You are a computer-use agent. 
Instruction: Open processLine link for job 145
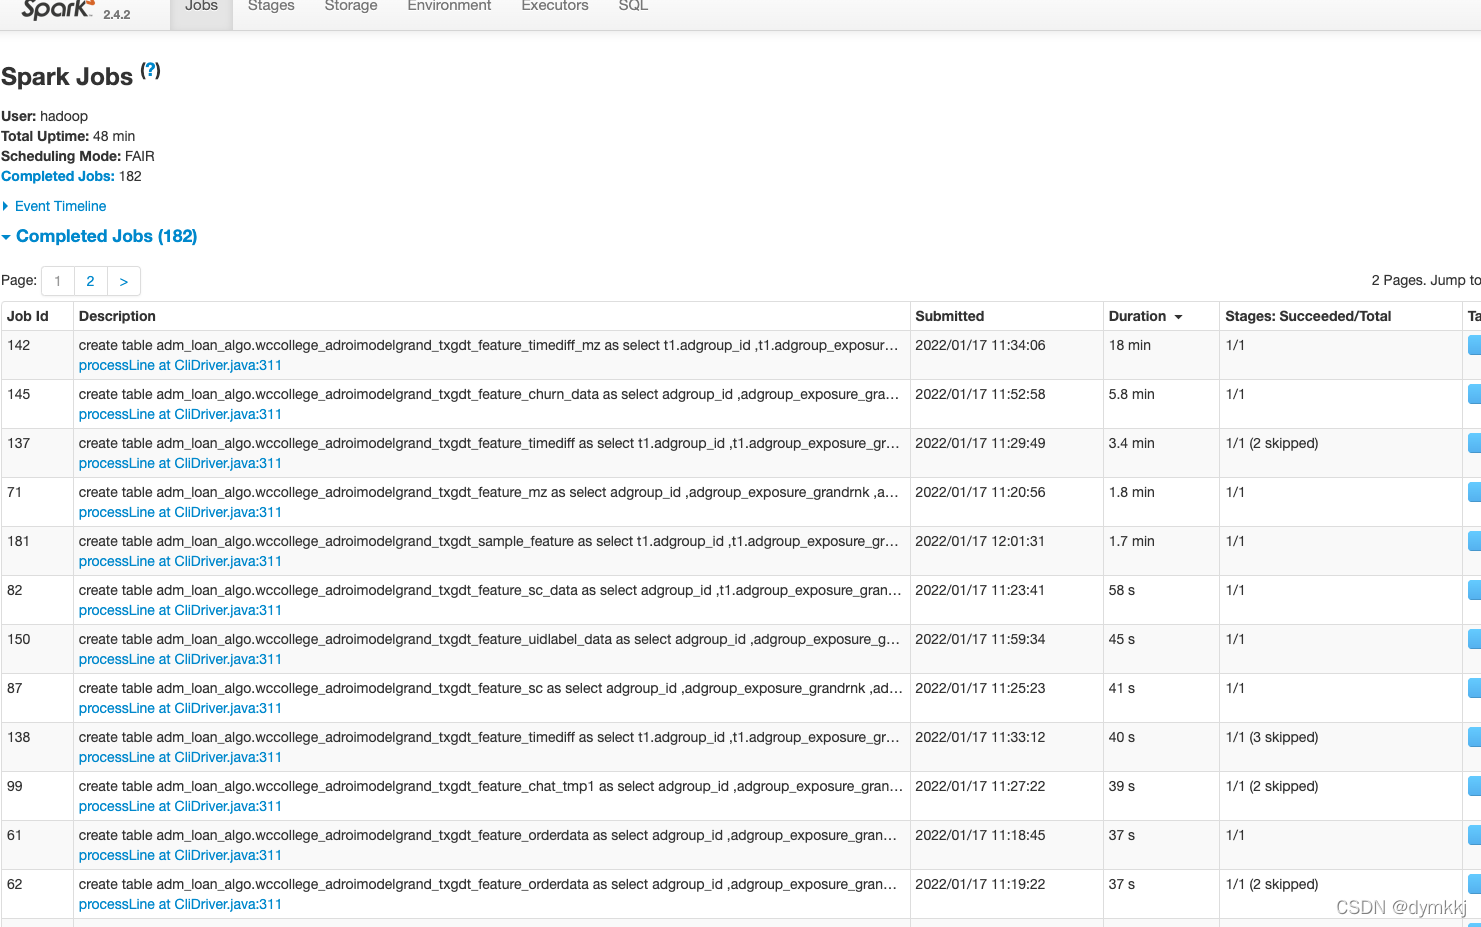click(180, 414)
